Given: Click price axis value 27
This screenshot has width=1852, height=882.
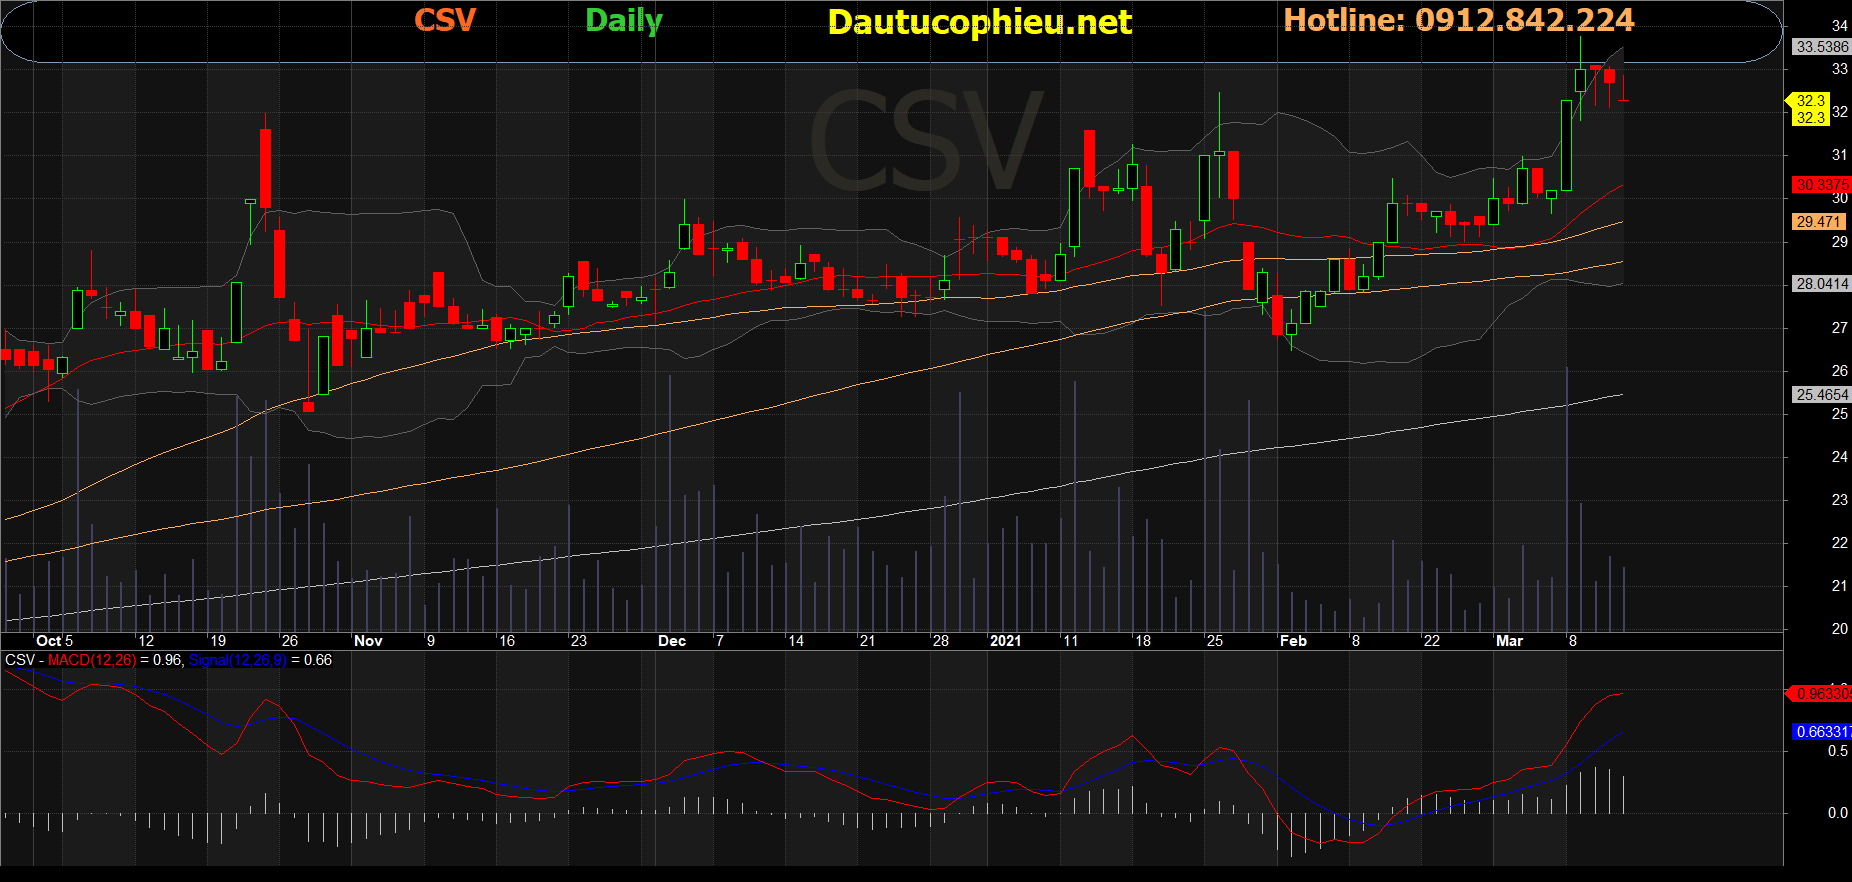Looking at the screenshot, I should click(1839, 328).
